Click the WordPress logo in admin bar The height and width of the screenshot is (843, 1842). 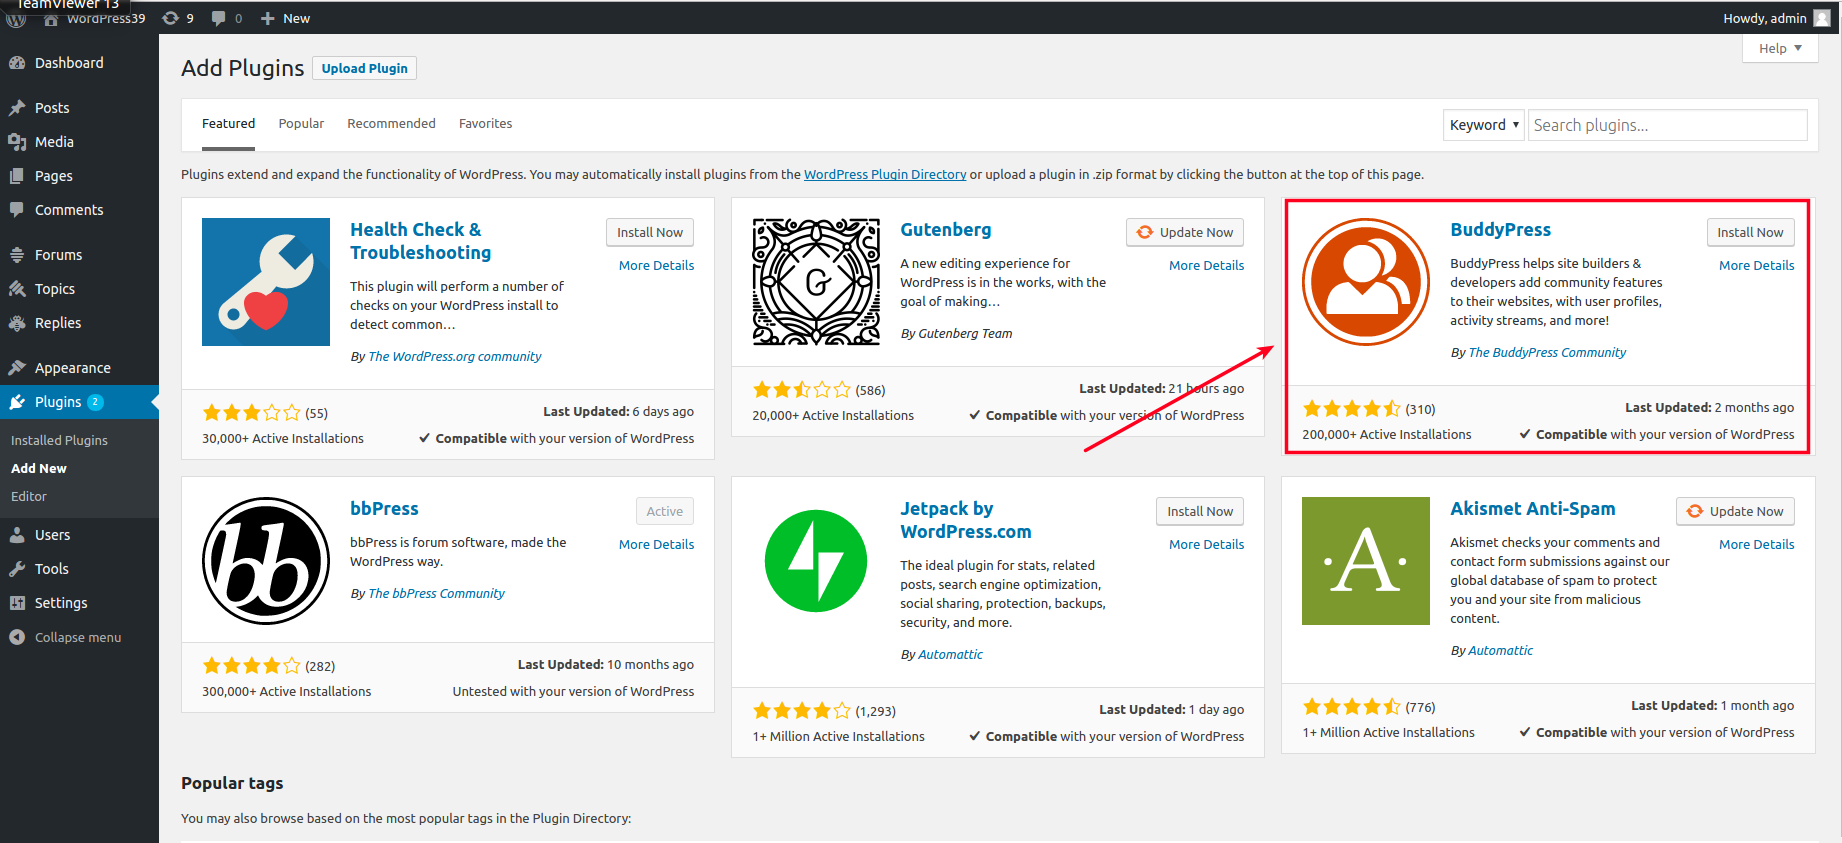coord(16,18)
